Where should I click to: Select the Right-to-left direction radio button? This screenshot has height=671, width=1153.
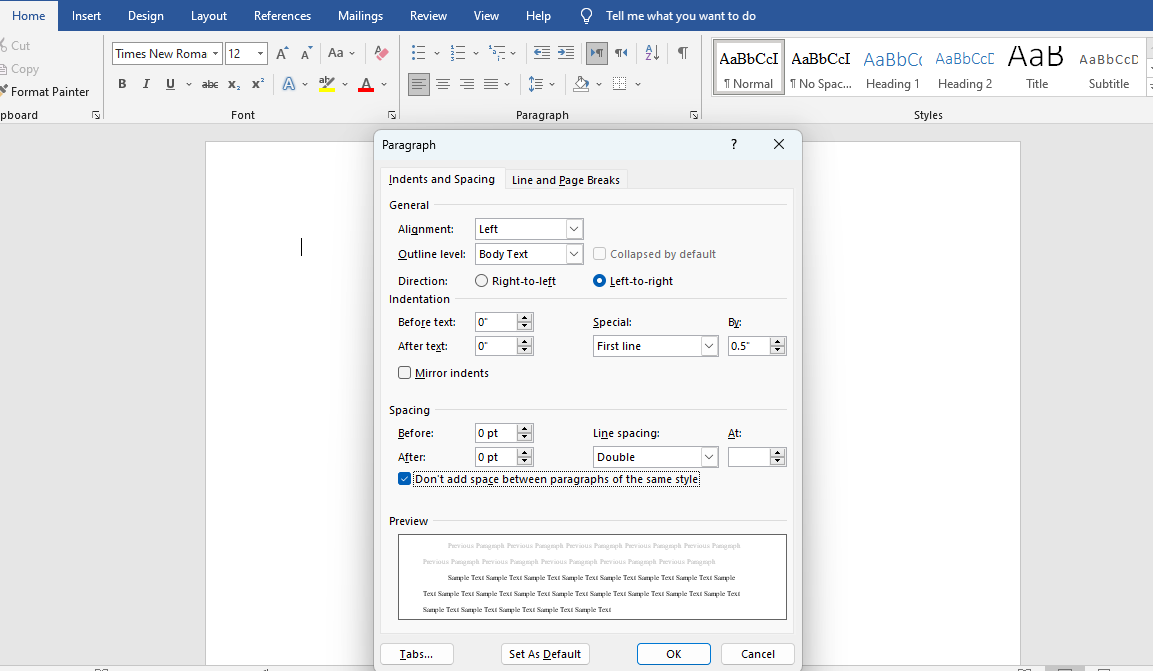pyautogui.click(x=481, y=280)
